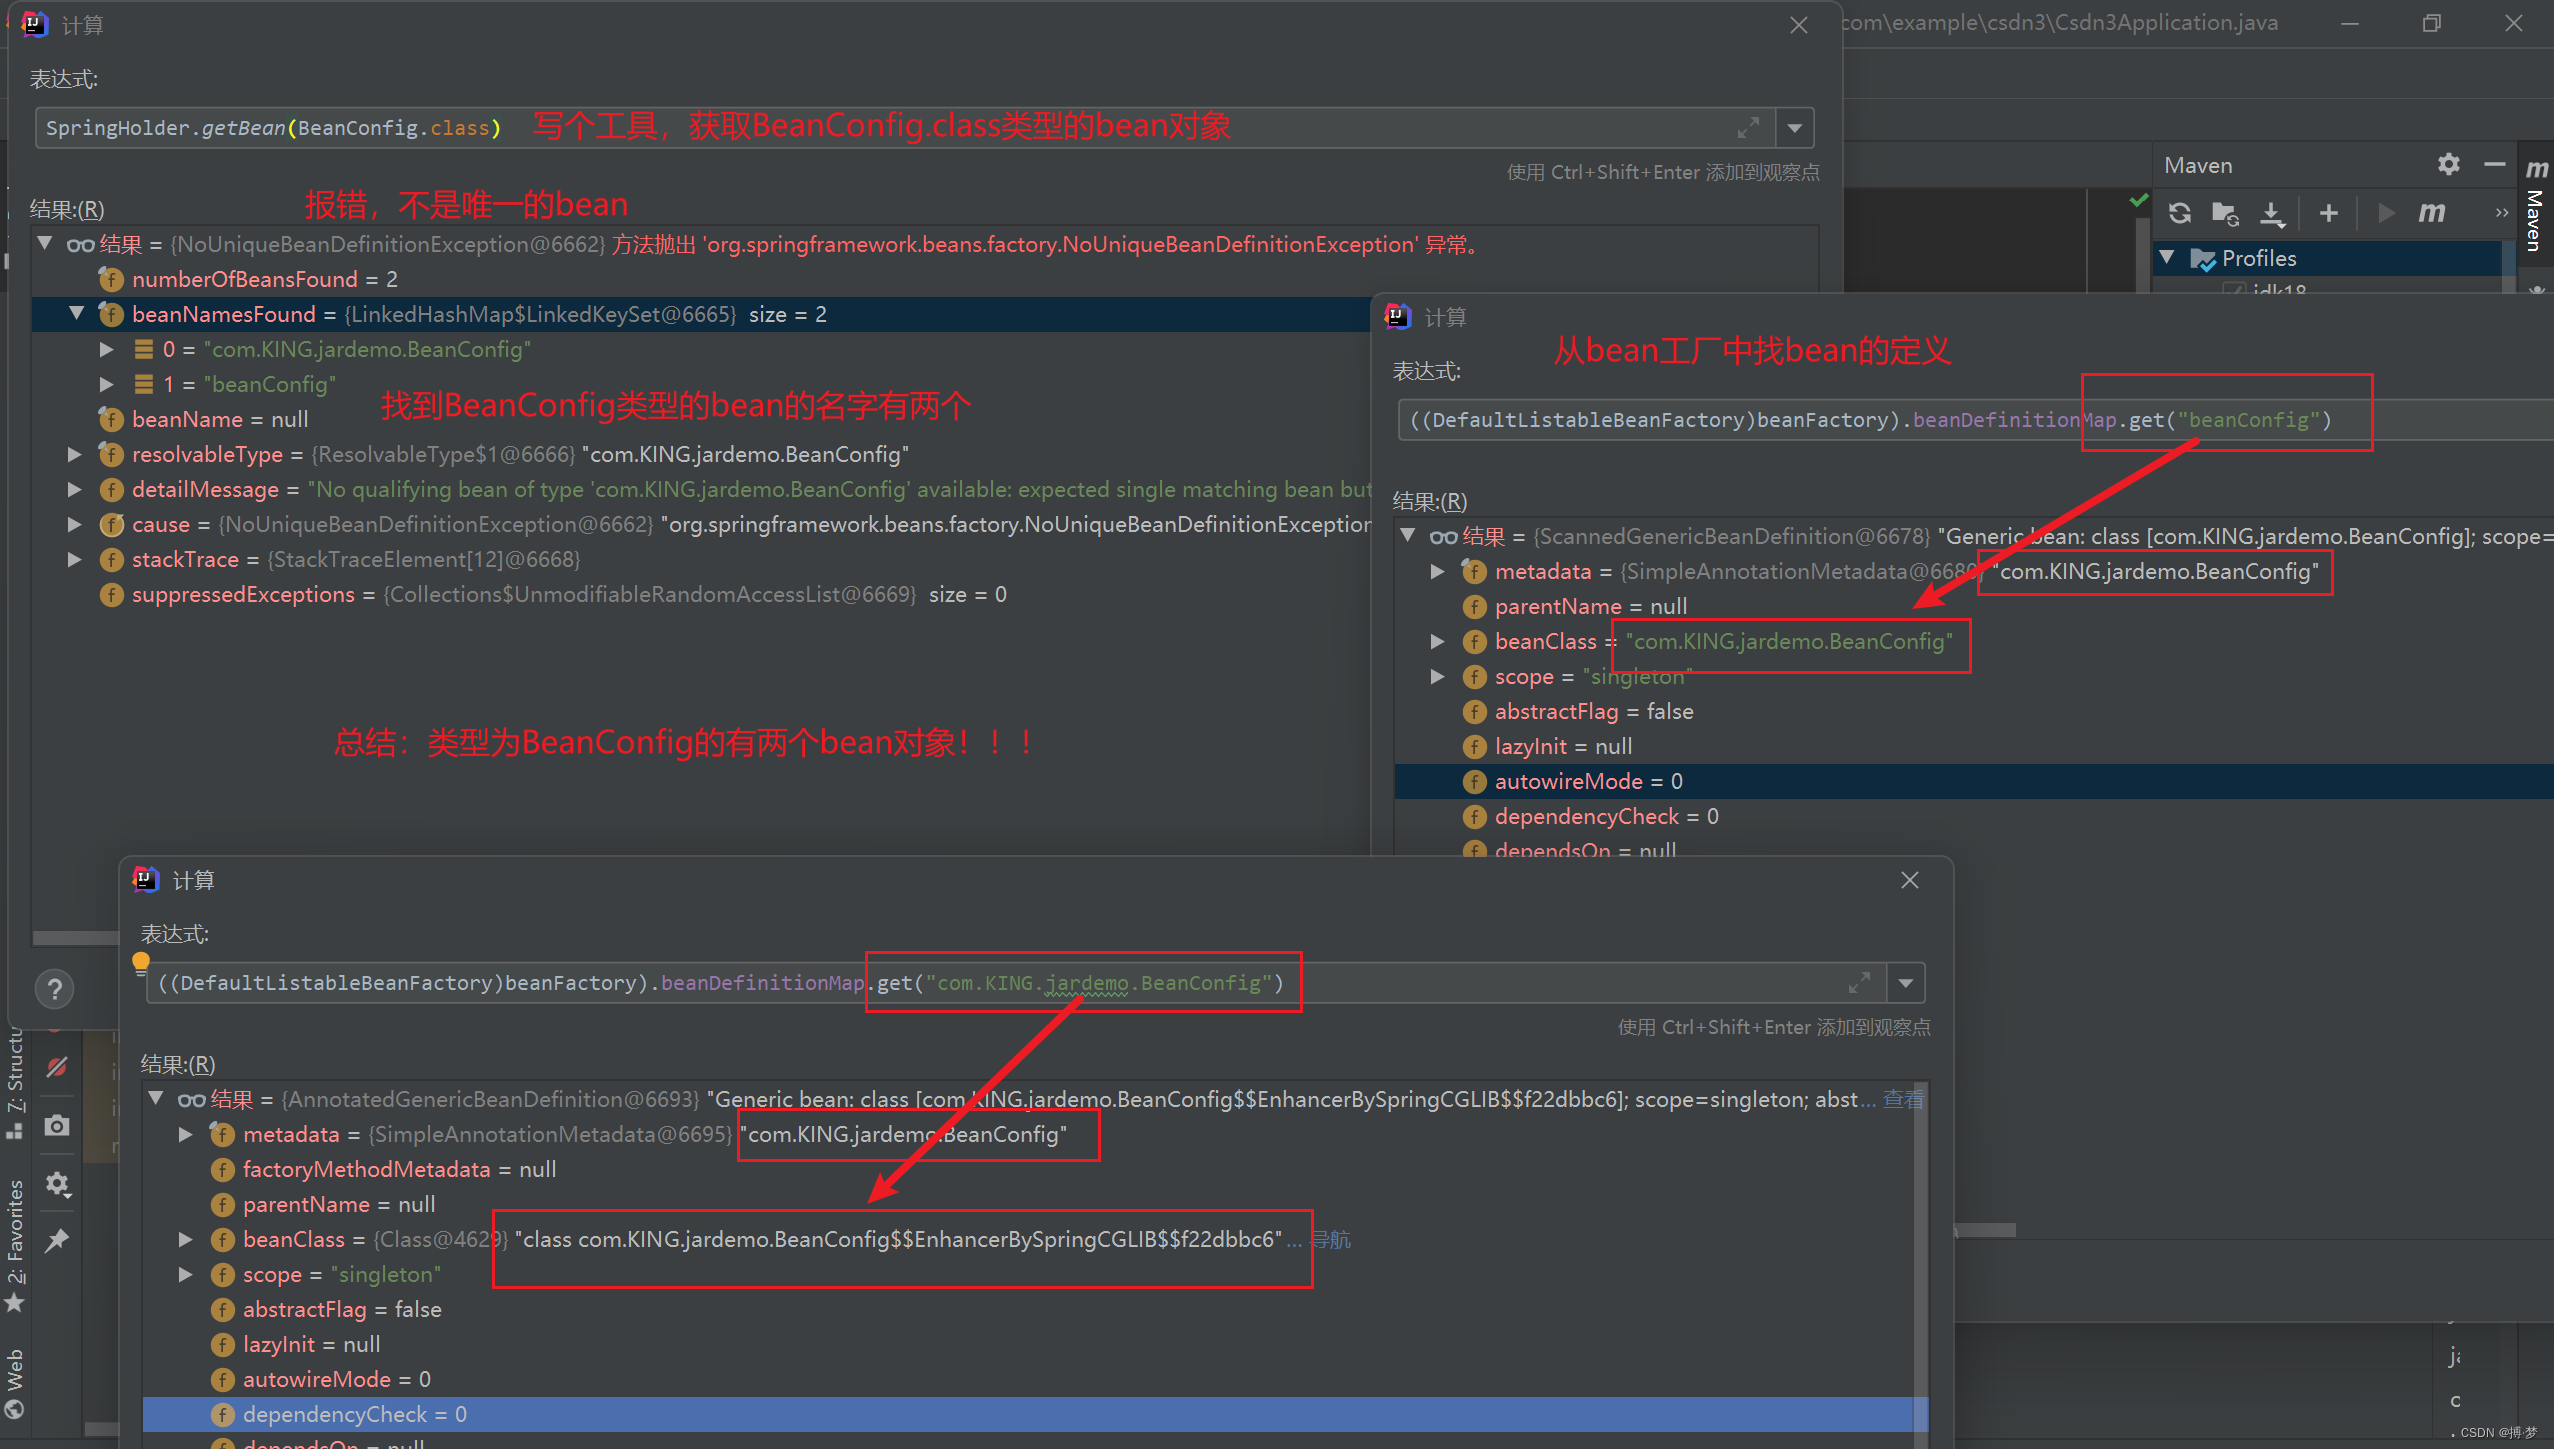Close the bottom Evaluate dialog

pos(1909,880)
